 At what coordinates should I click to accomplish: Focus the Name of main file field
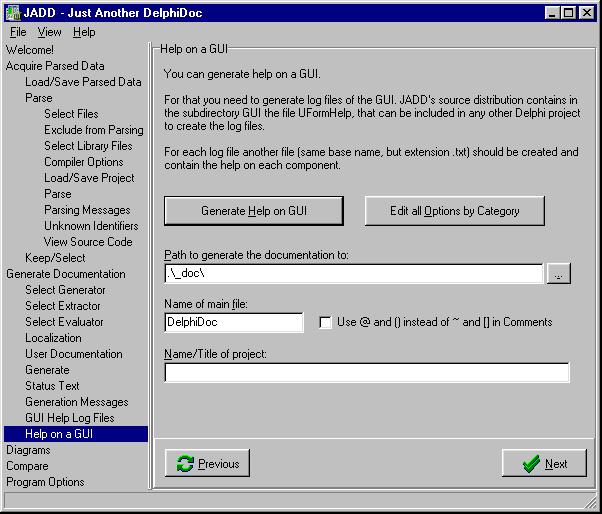click(234, 322)
